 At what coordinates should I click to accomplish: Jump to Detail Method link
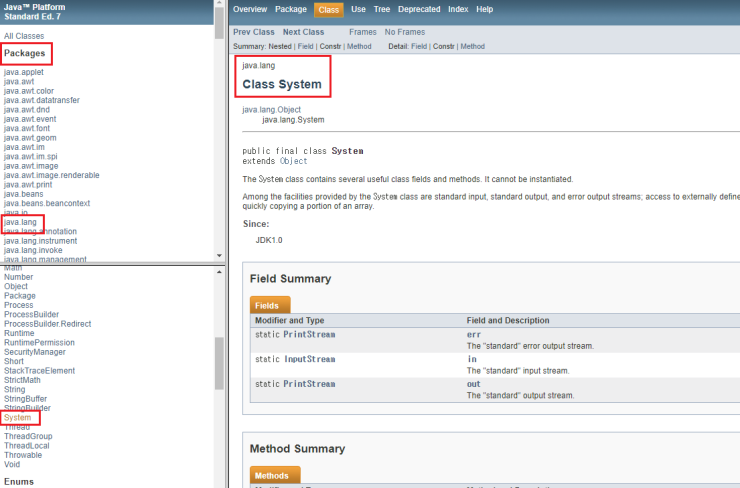[x=472, y=46]
